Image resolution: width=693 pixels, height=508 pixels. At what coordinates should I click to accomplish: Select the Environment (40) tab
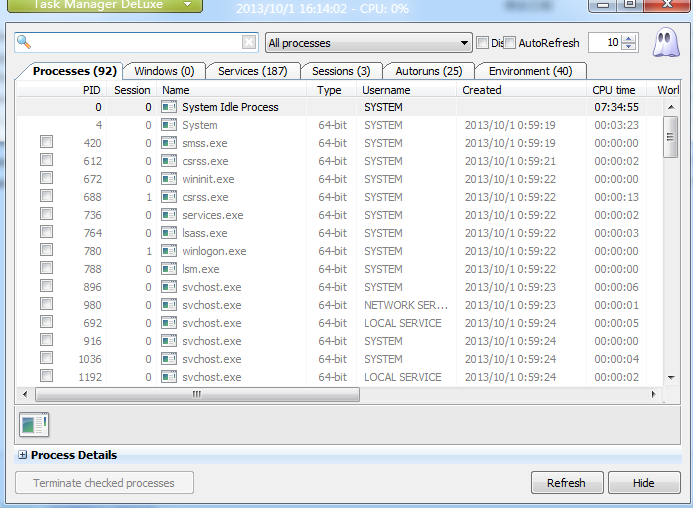click(530, 71)
